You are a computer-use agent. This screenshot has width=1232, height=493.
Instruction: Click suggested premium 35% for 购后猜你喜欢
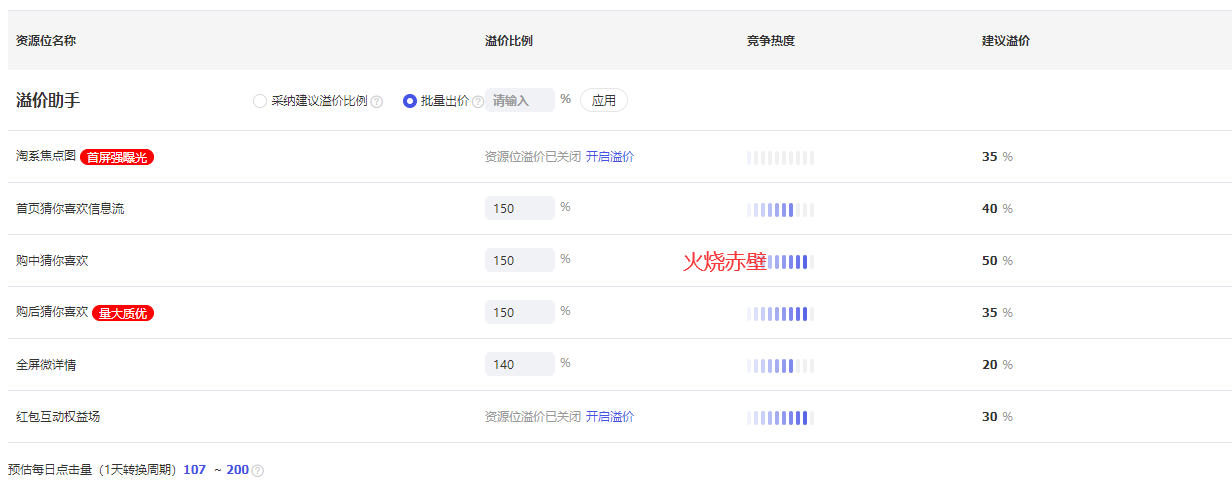coord(997,313)
